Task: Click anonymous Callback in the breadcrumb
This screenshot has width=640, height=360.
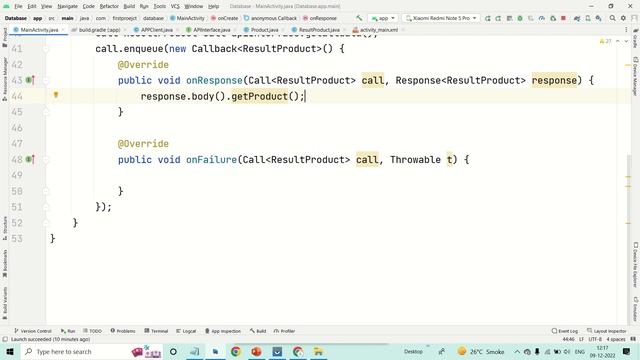Action: pyautogui.click(x=270, y=18)
